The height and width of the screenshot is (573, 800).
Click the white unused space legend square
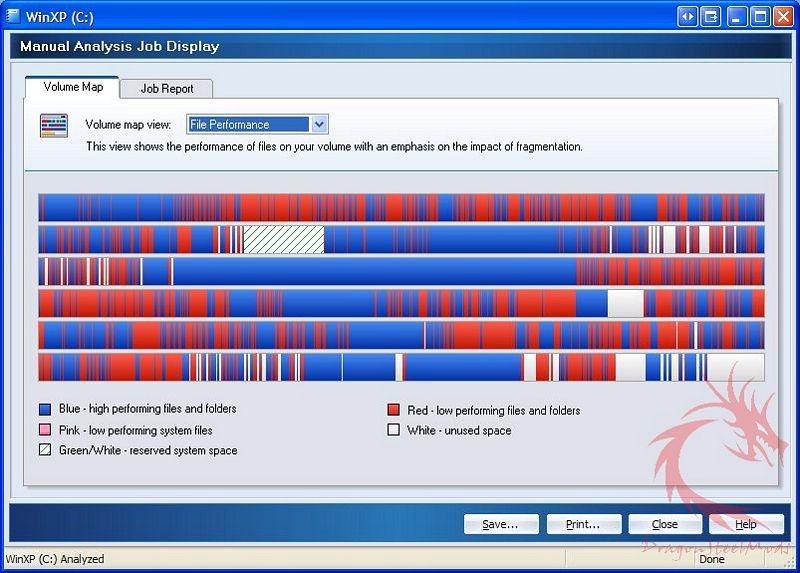(394, 430)
